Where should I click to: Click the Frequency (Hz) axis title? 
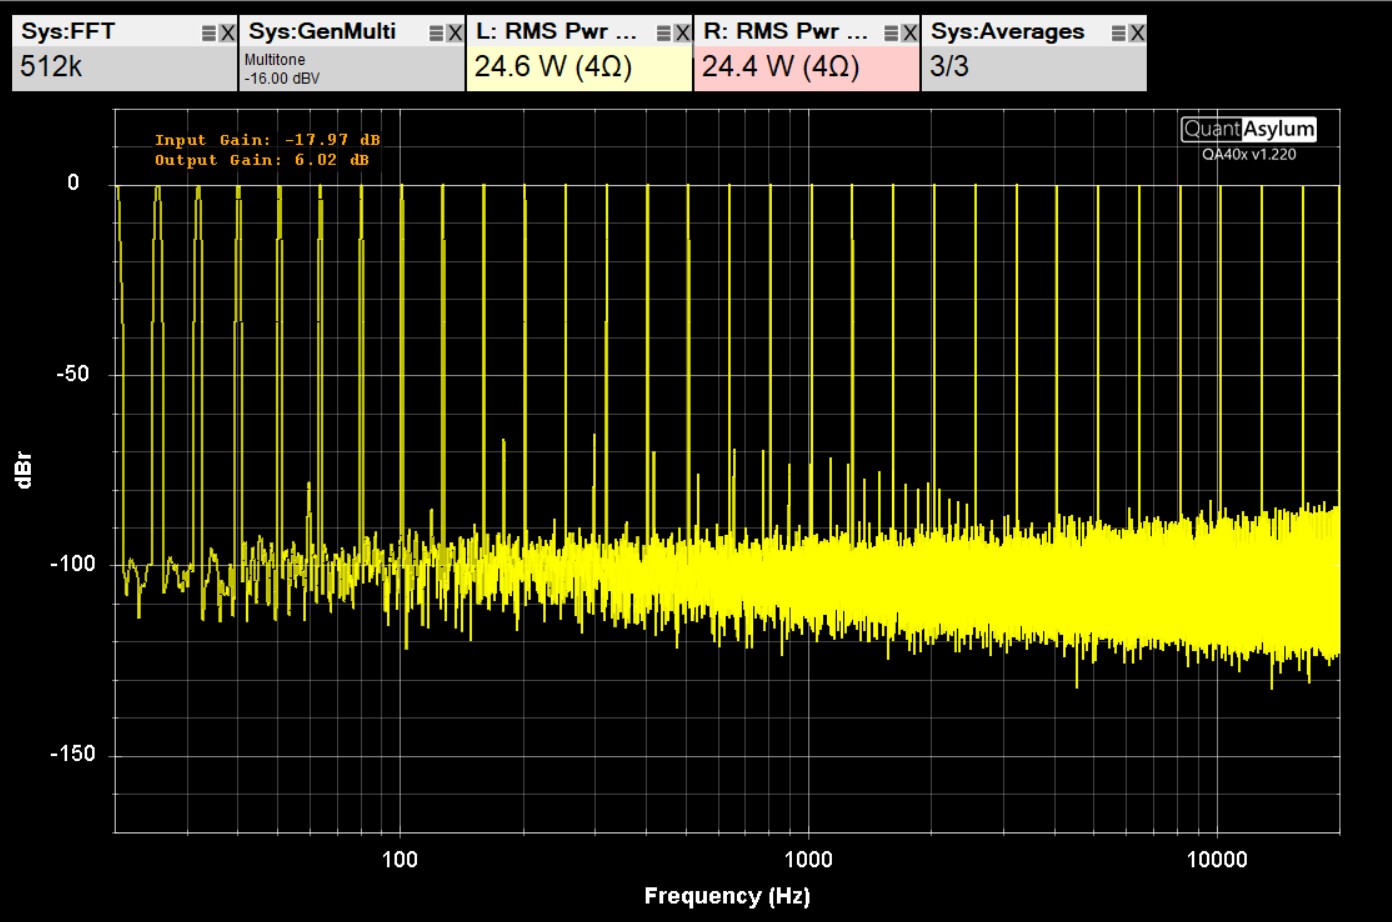click(x=727, y=896)
